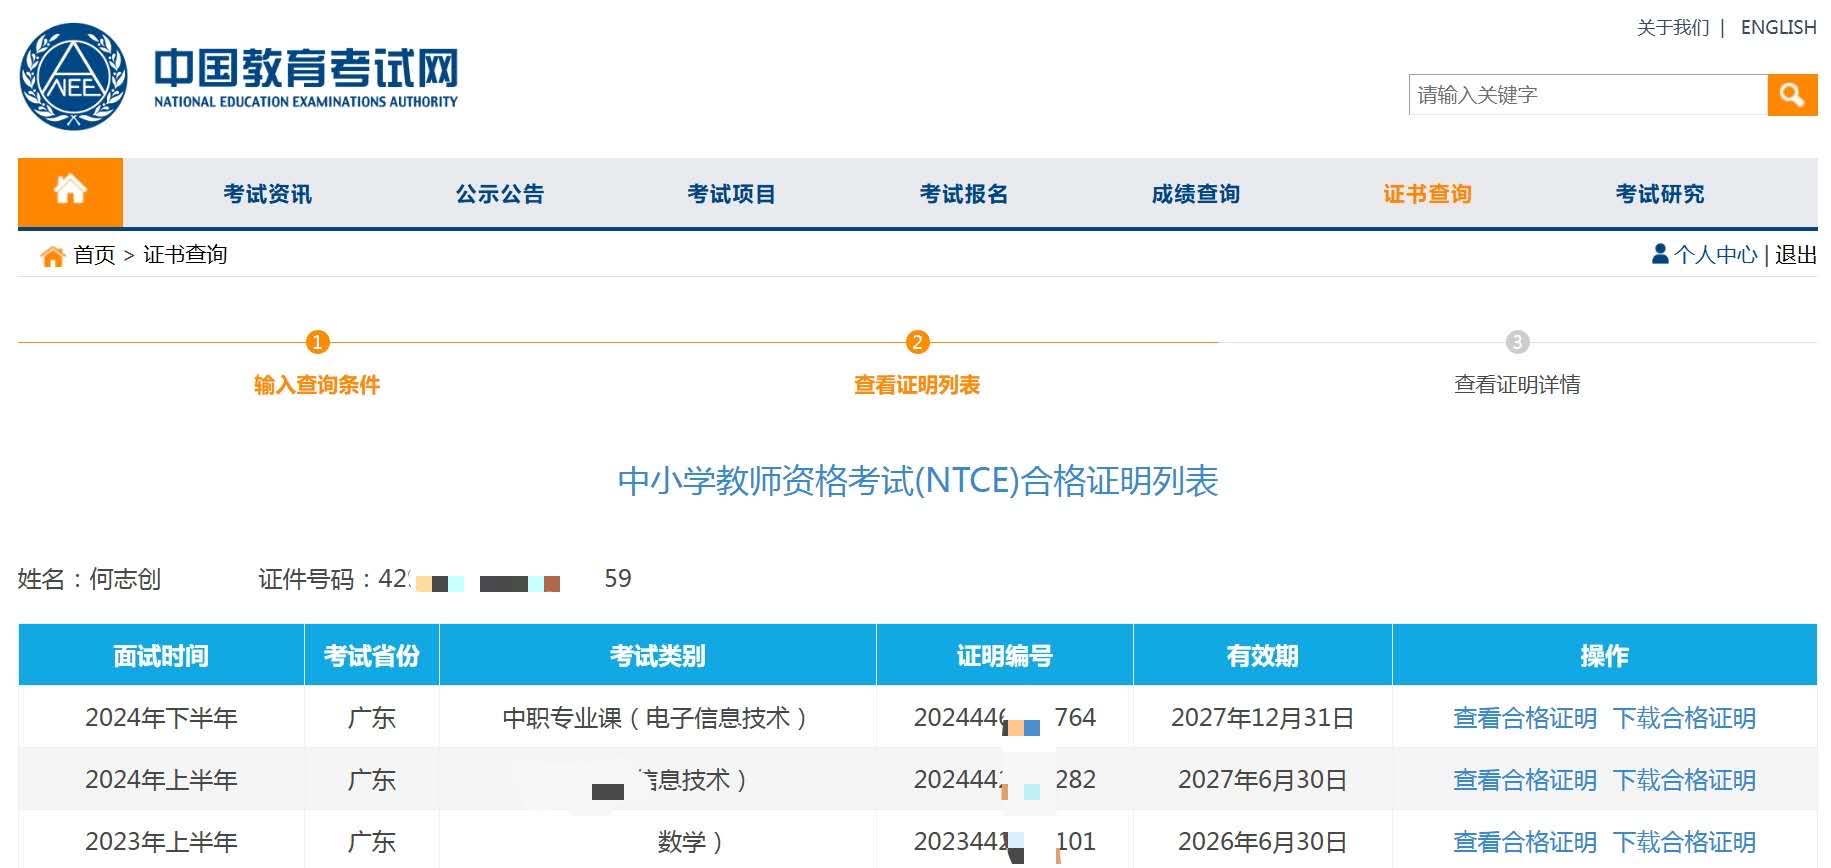Select the 2027年12月31日 validity cell
The height and width of the screenshot is (868, 1831).
[1263, 718]
